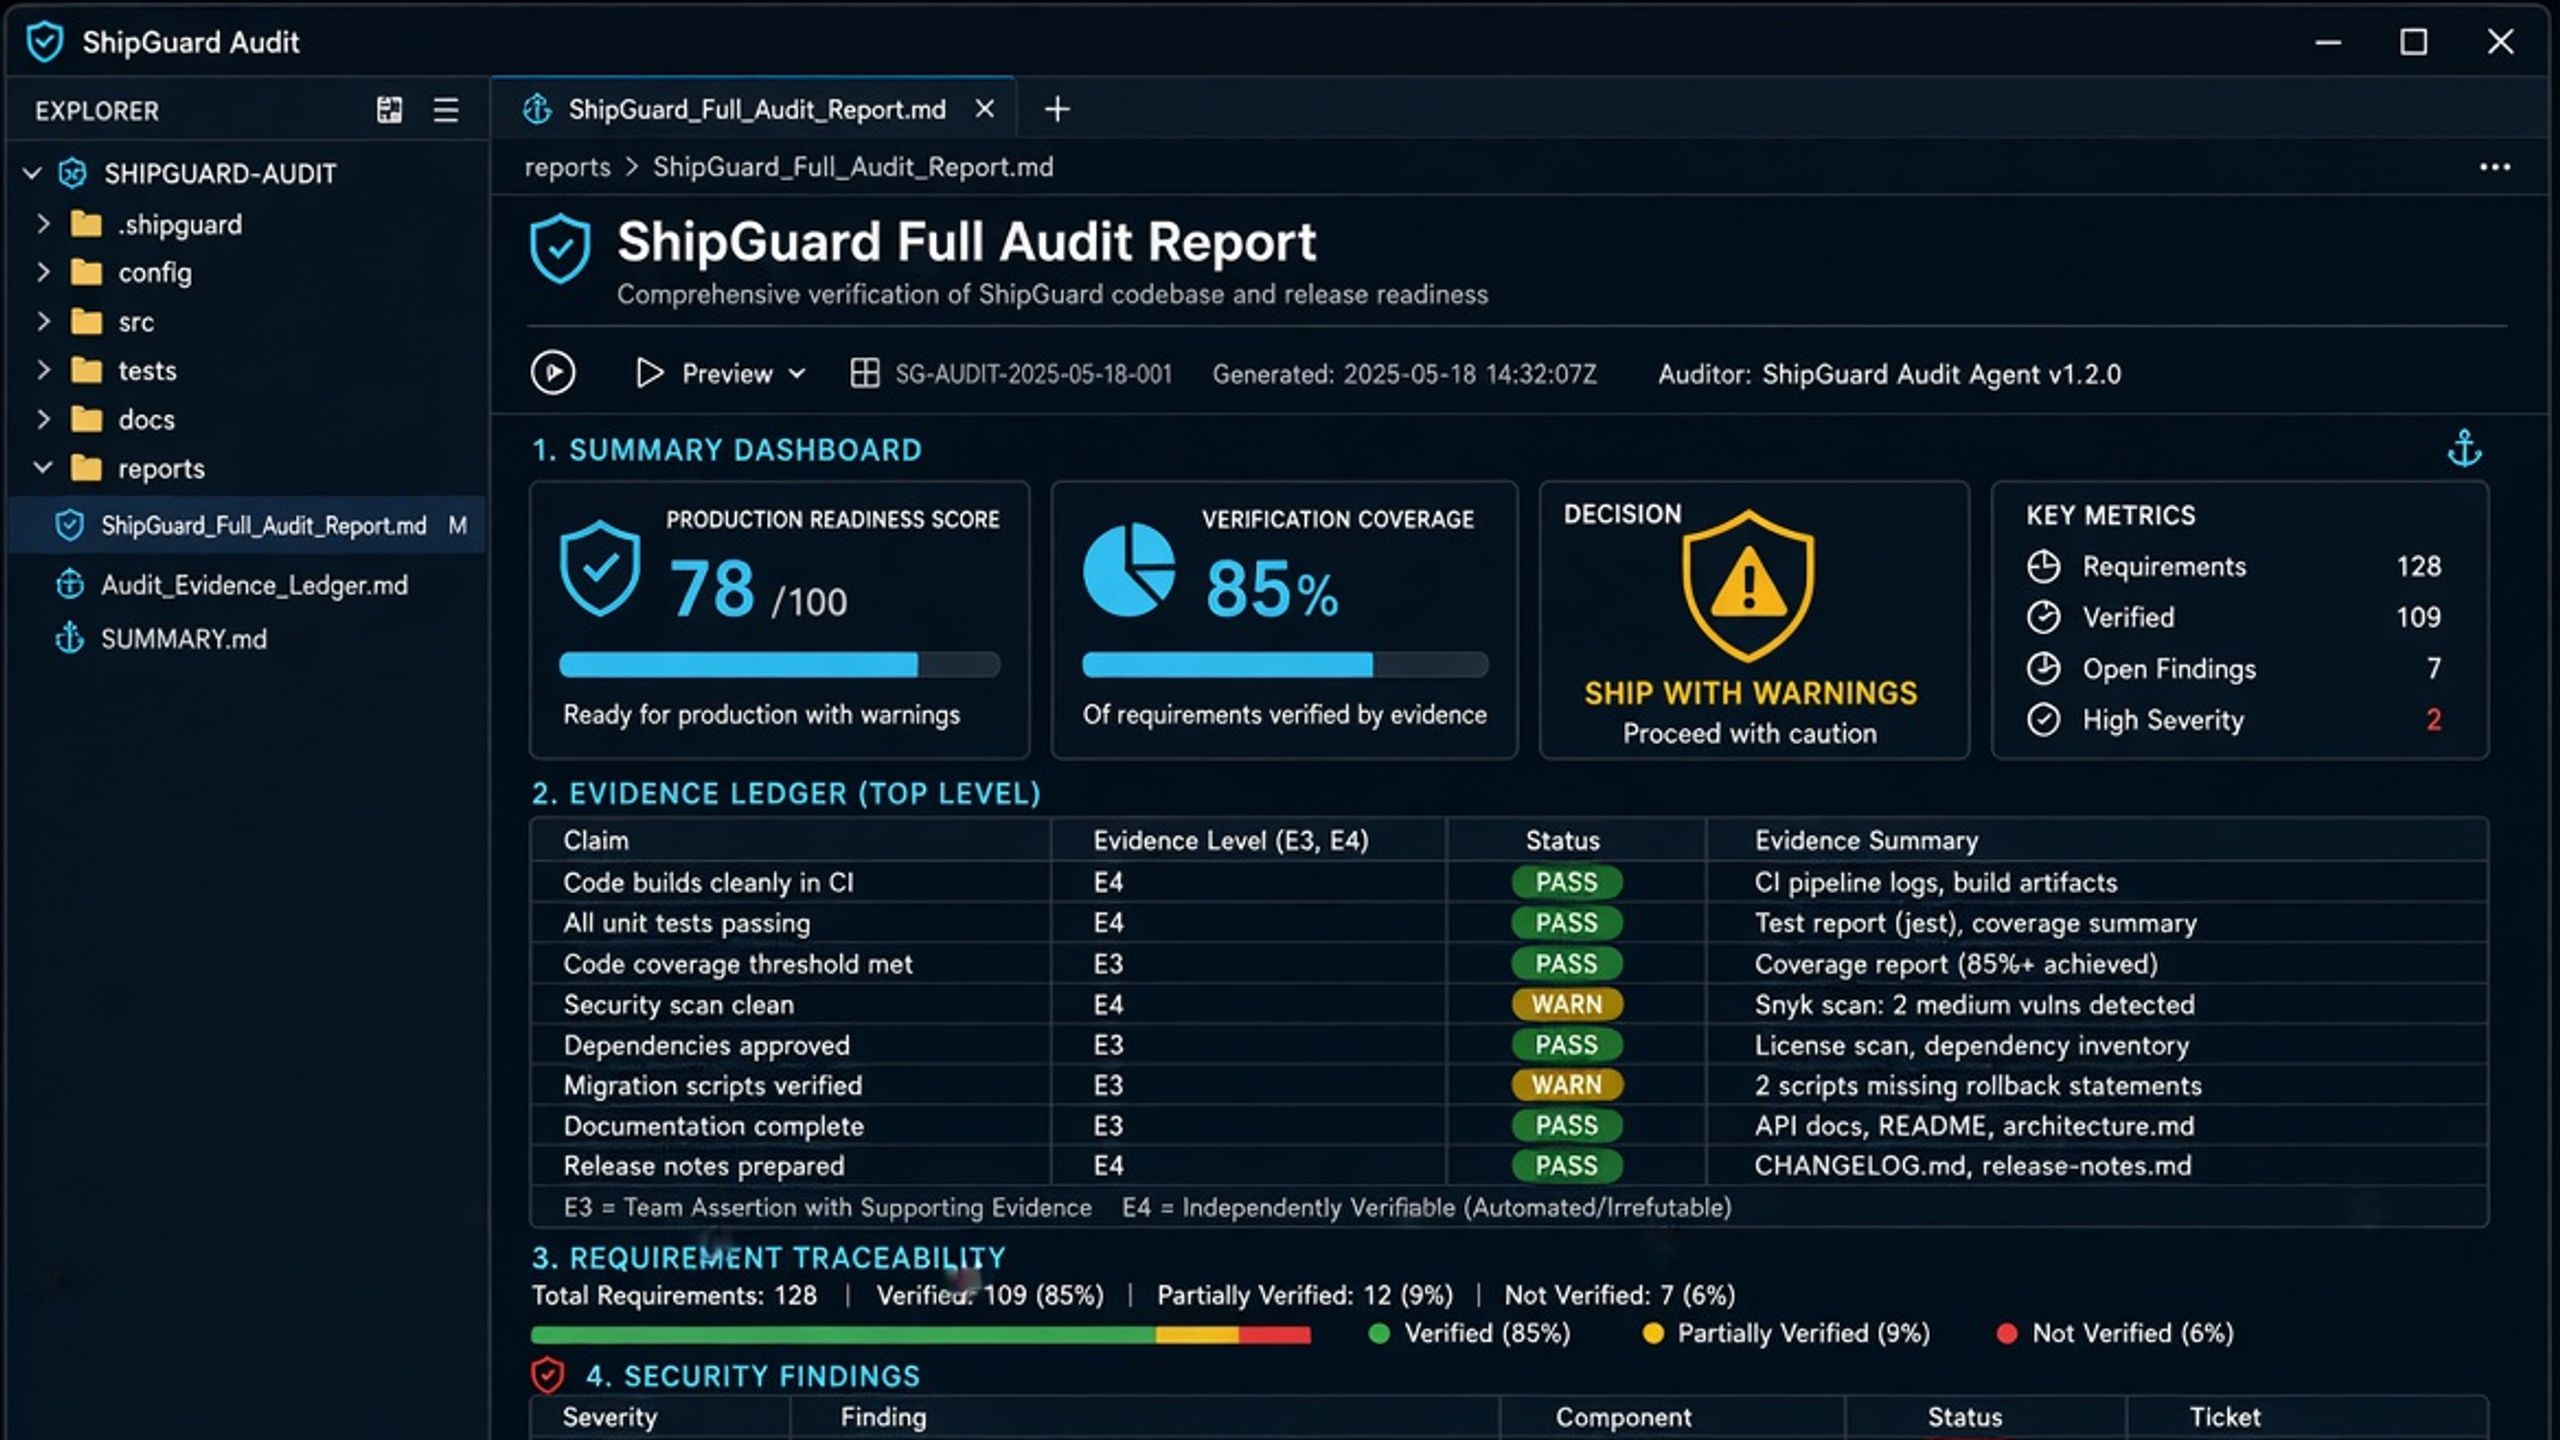Click the large report shield icon by the title
Screen dimensions: 2560x1440
(560, 248)
